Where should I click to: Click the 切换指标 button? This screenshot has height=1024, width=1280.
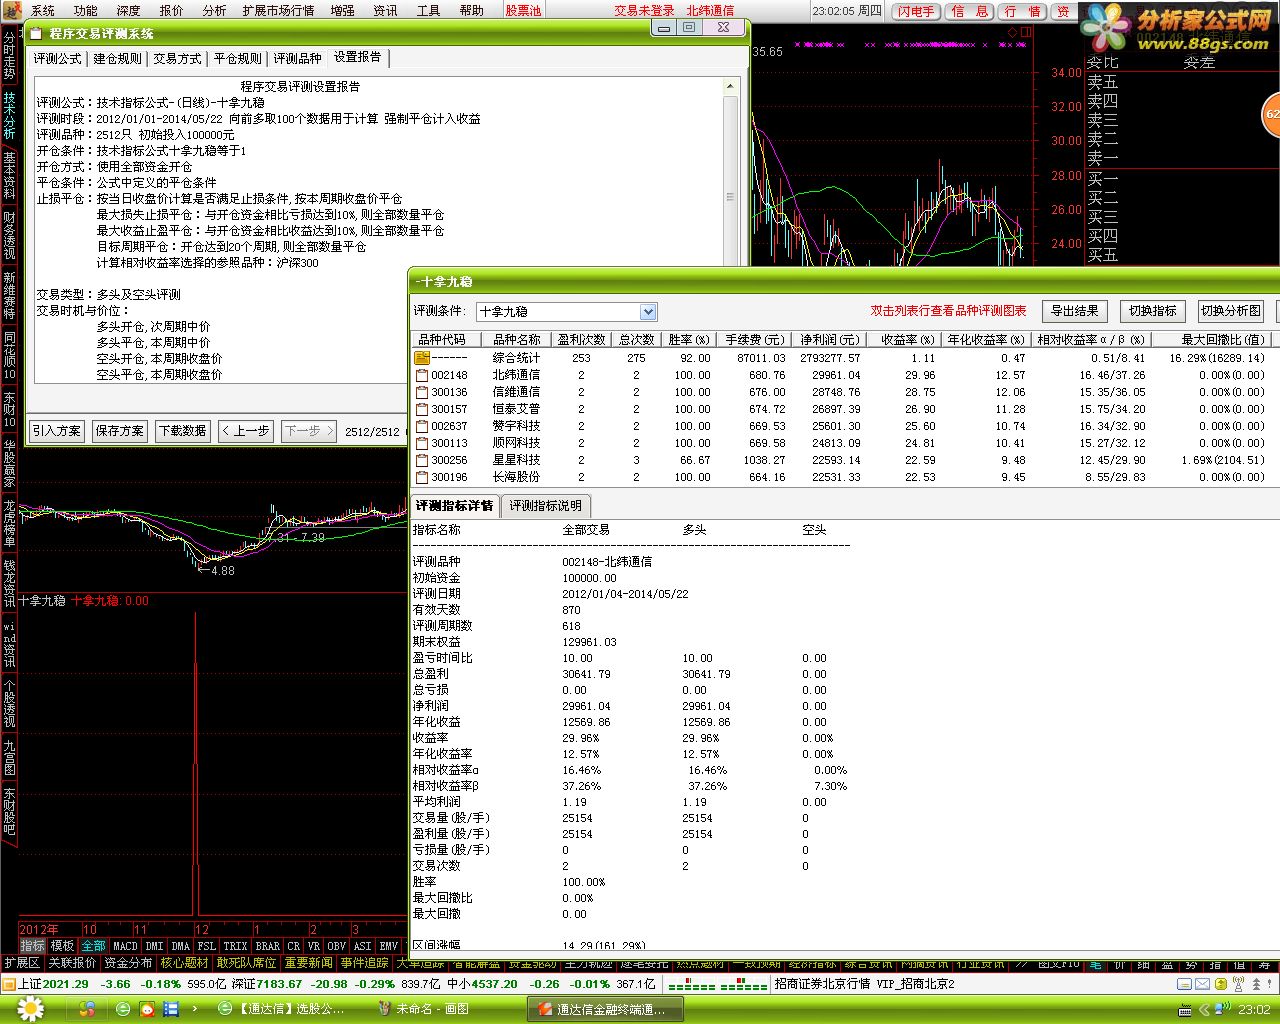click(x=1152, y=311)
